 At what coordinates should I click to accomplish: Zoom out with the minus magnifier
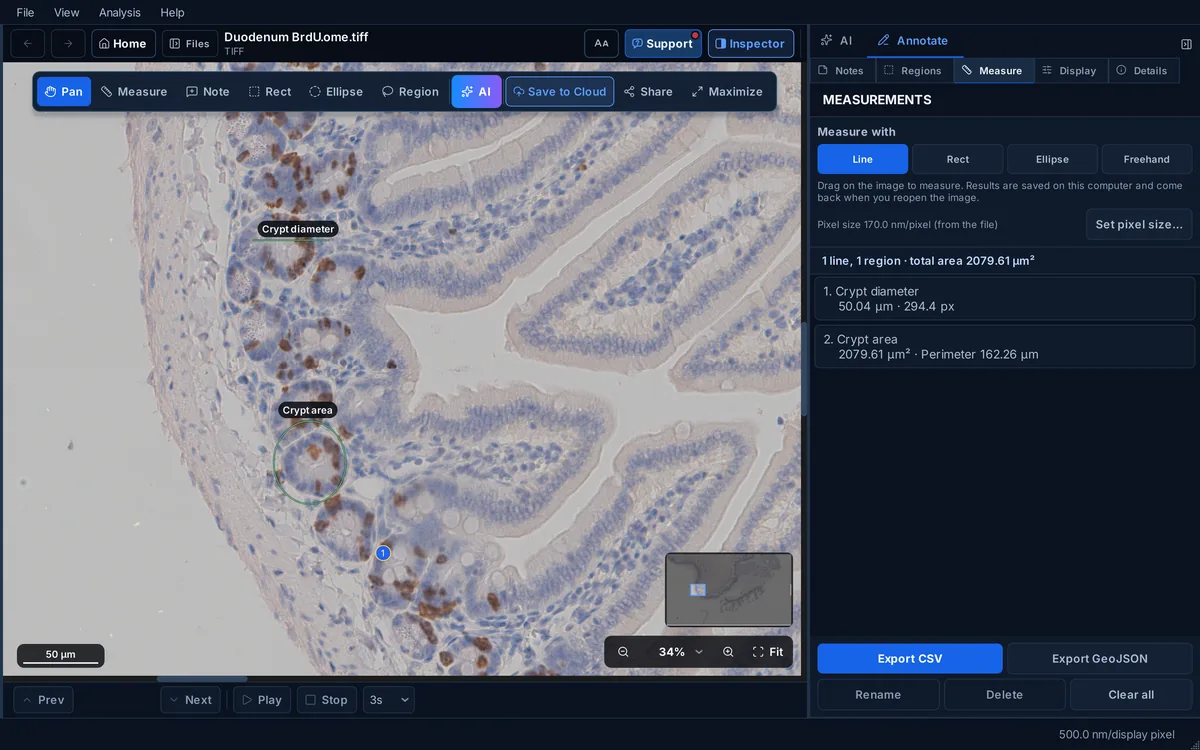click(623, 652)
